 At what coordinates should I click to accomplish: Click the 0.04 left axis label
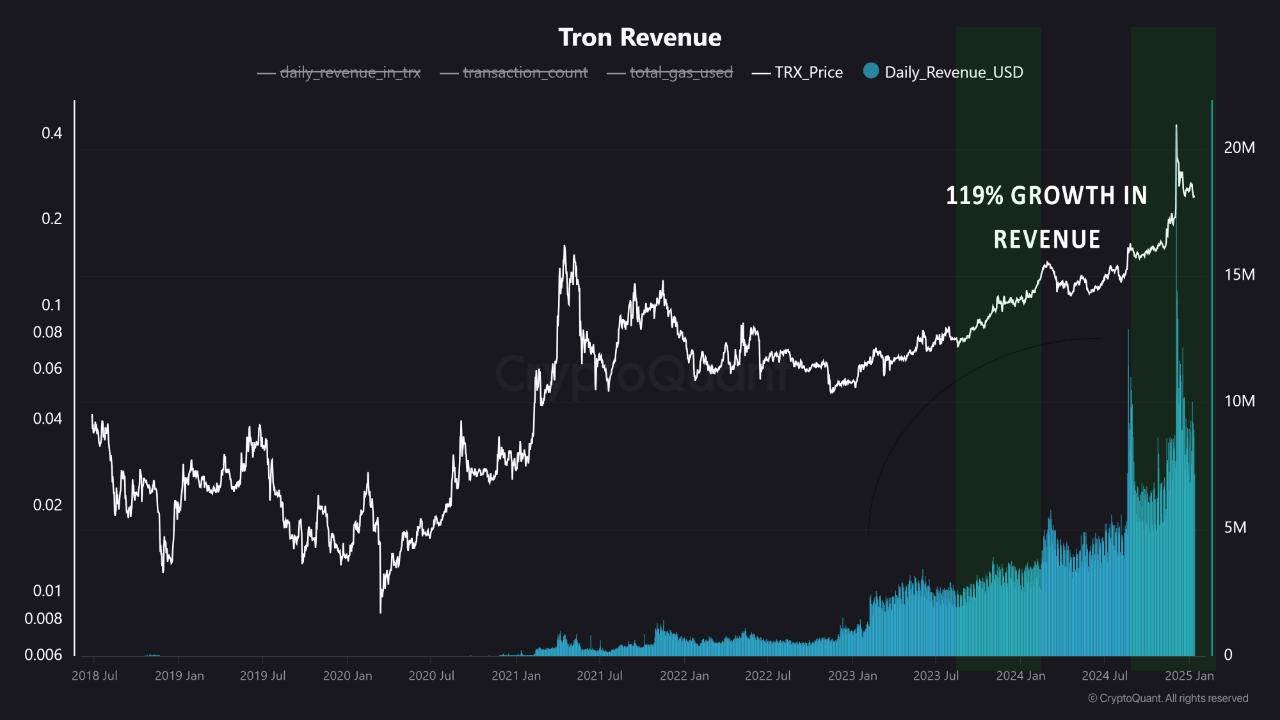click(x=48, y=419)
